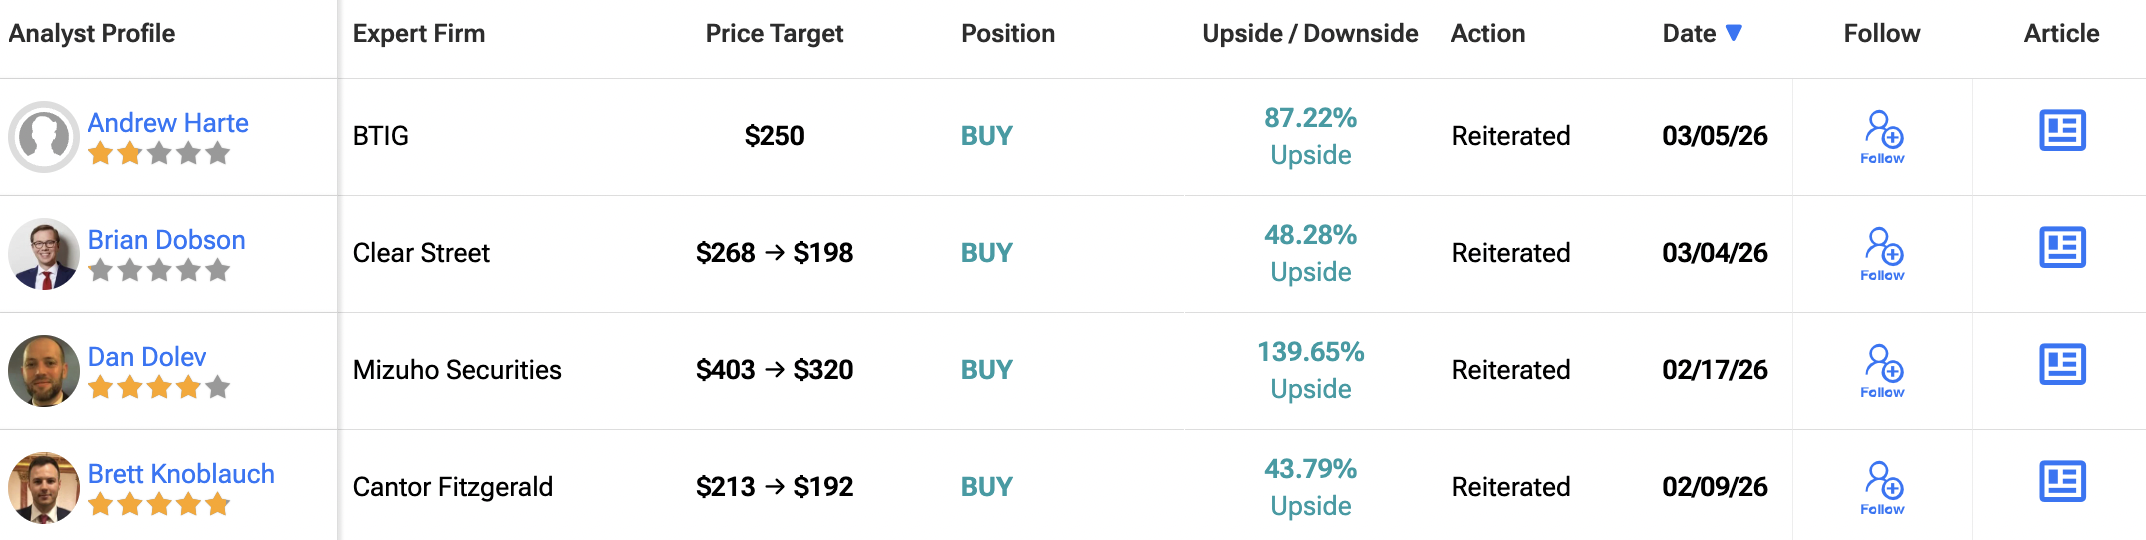Click Brett Knoblauch's profile photo

coord(44,488)
